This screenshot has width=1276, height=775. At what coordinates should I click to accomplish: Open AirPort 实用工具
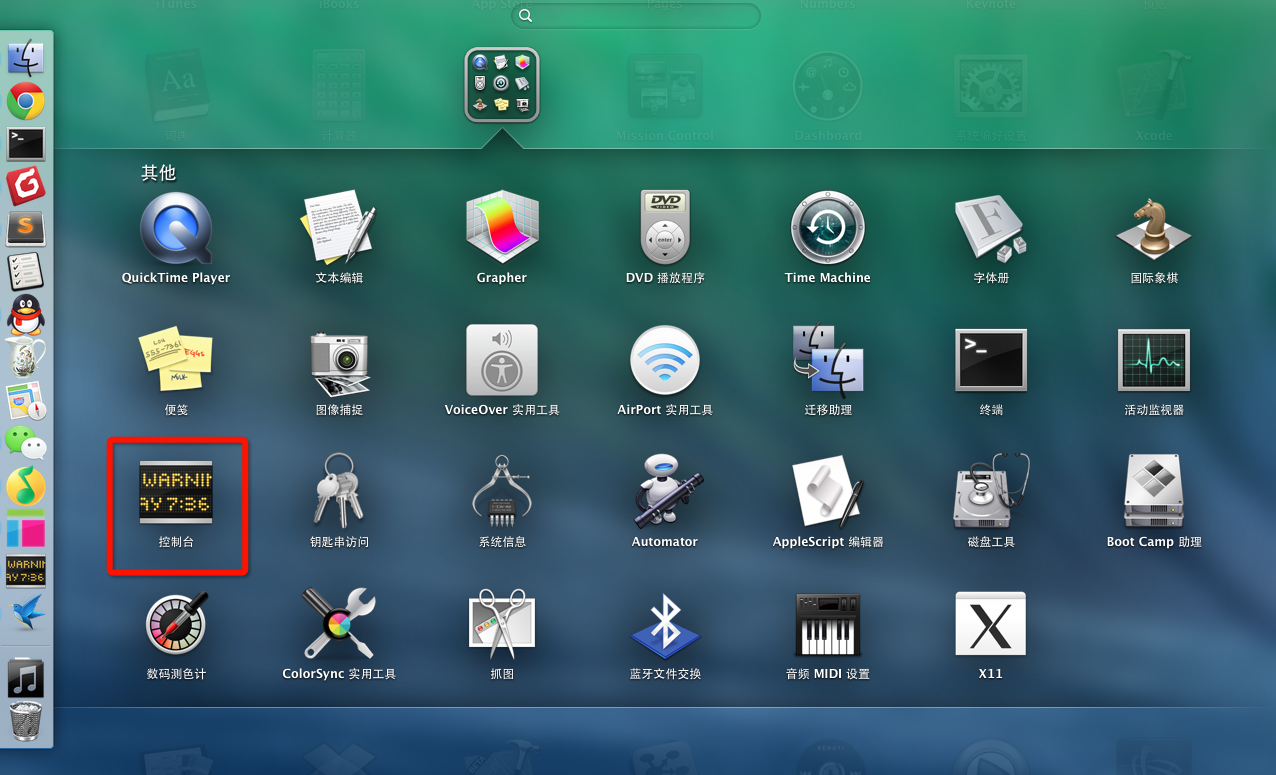click(665, 360)
